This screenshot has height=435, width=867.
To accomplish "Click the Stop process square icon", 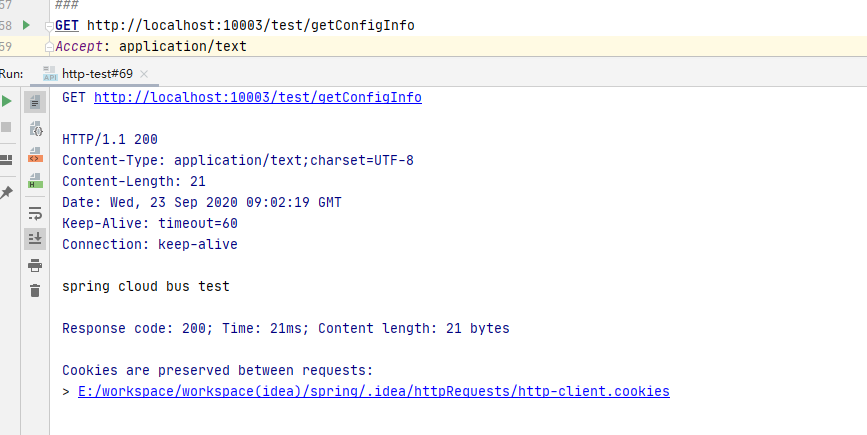I will (6, 127).
